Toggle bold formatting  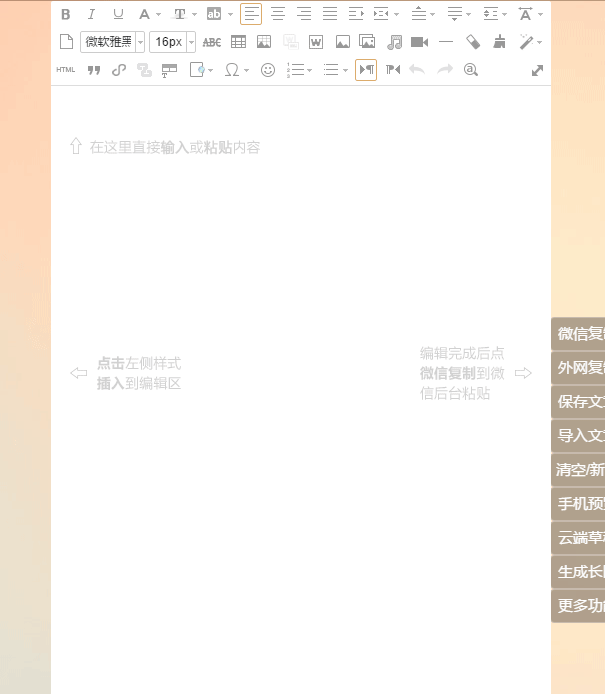(x=66, y=14)
